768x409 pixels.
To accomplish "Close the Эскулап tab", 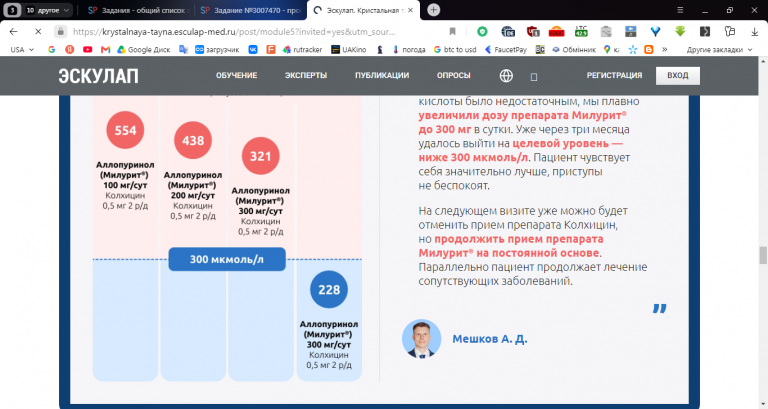I will (410, 10).
